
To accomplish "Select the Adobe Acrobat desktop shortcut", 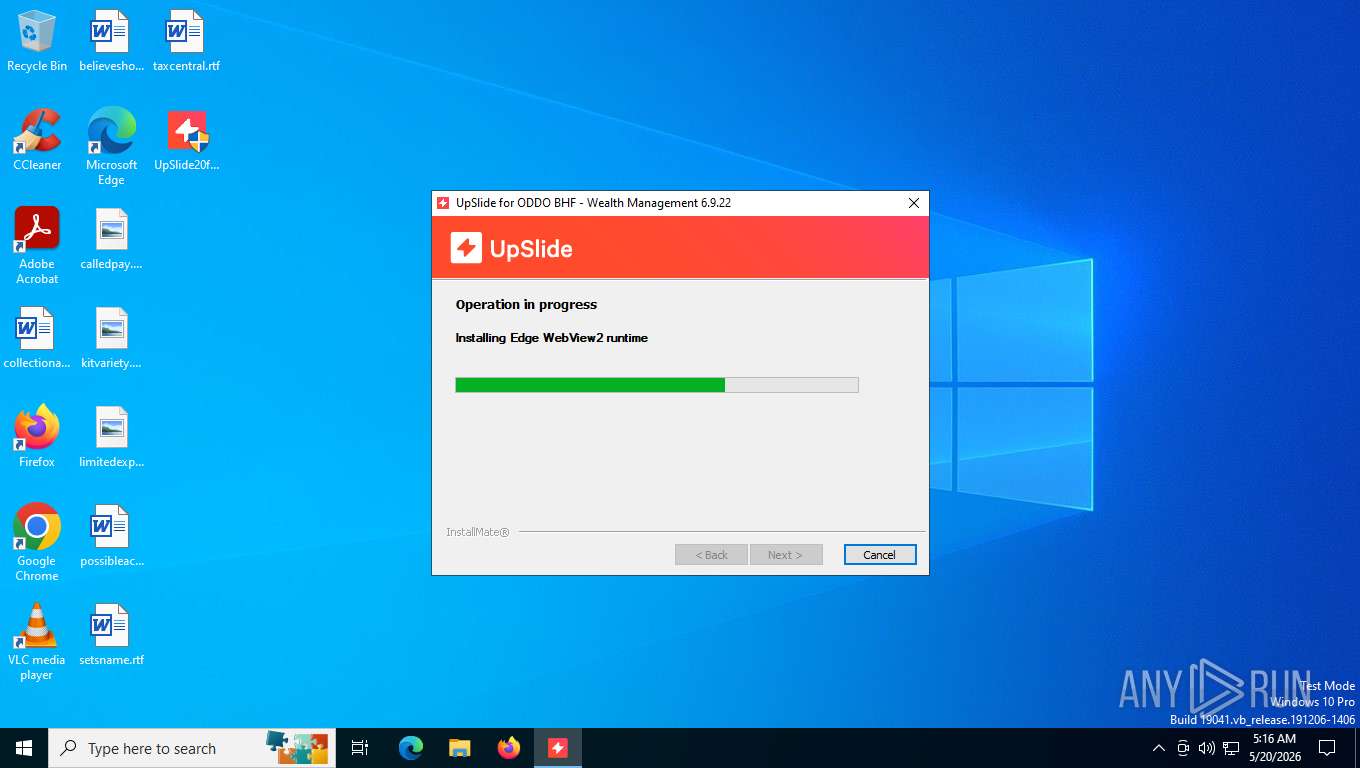I will click(37, 246).
